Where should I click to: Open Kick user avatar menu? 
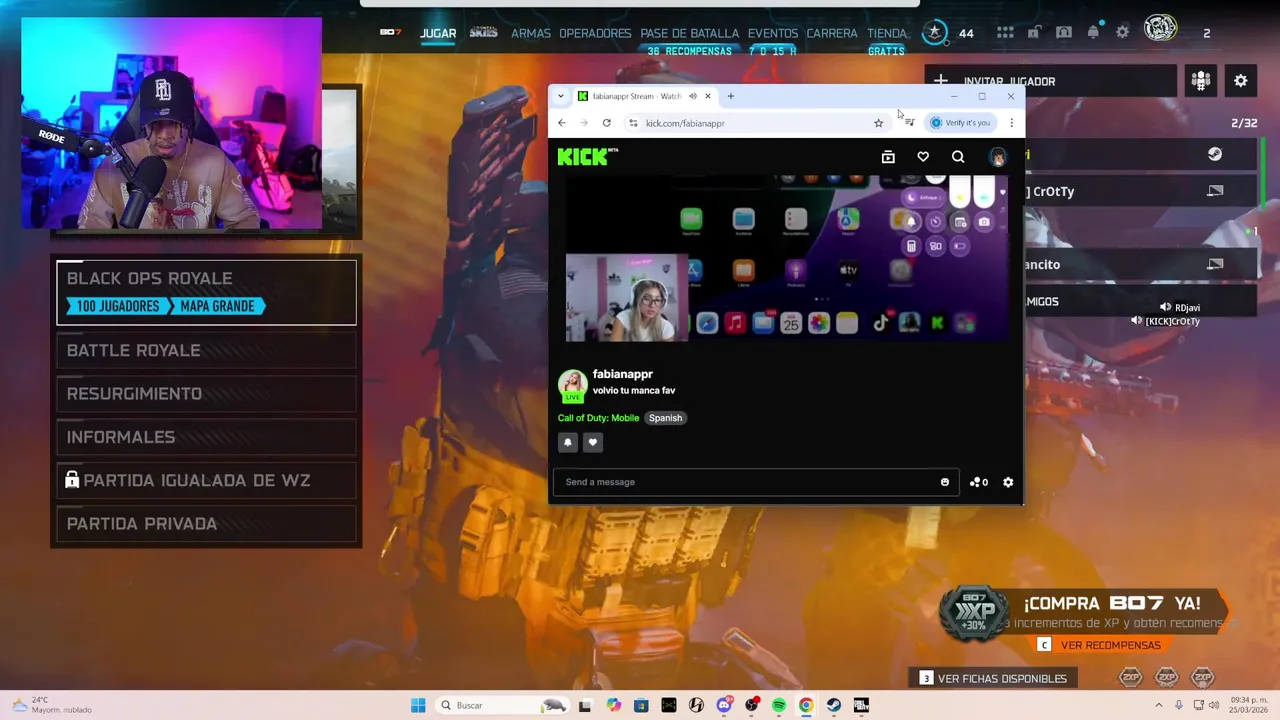[x=997, y=157]
